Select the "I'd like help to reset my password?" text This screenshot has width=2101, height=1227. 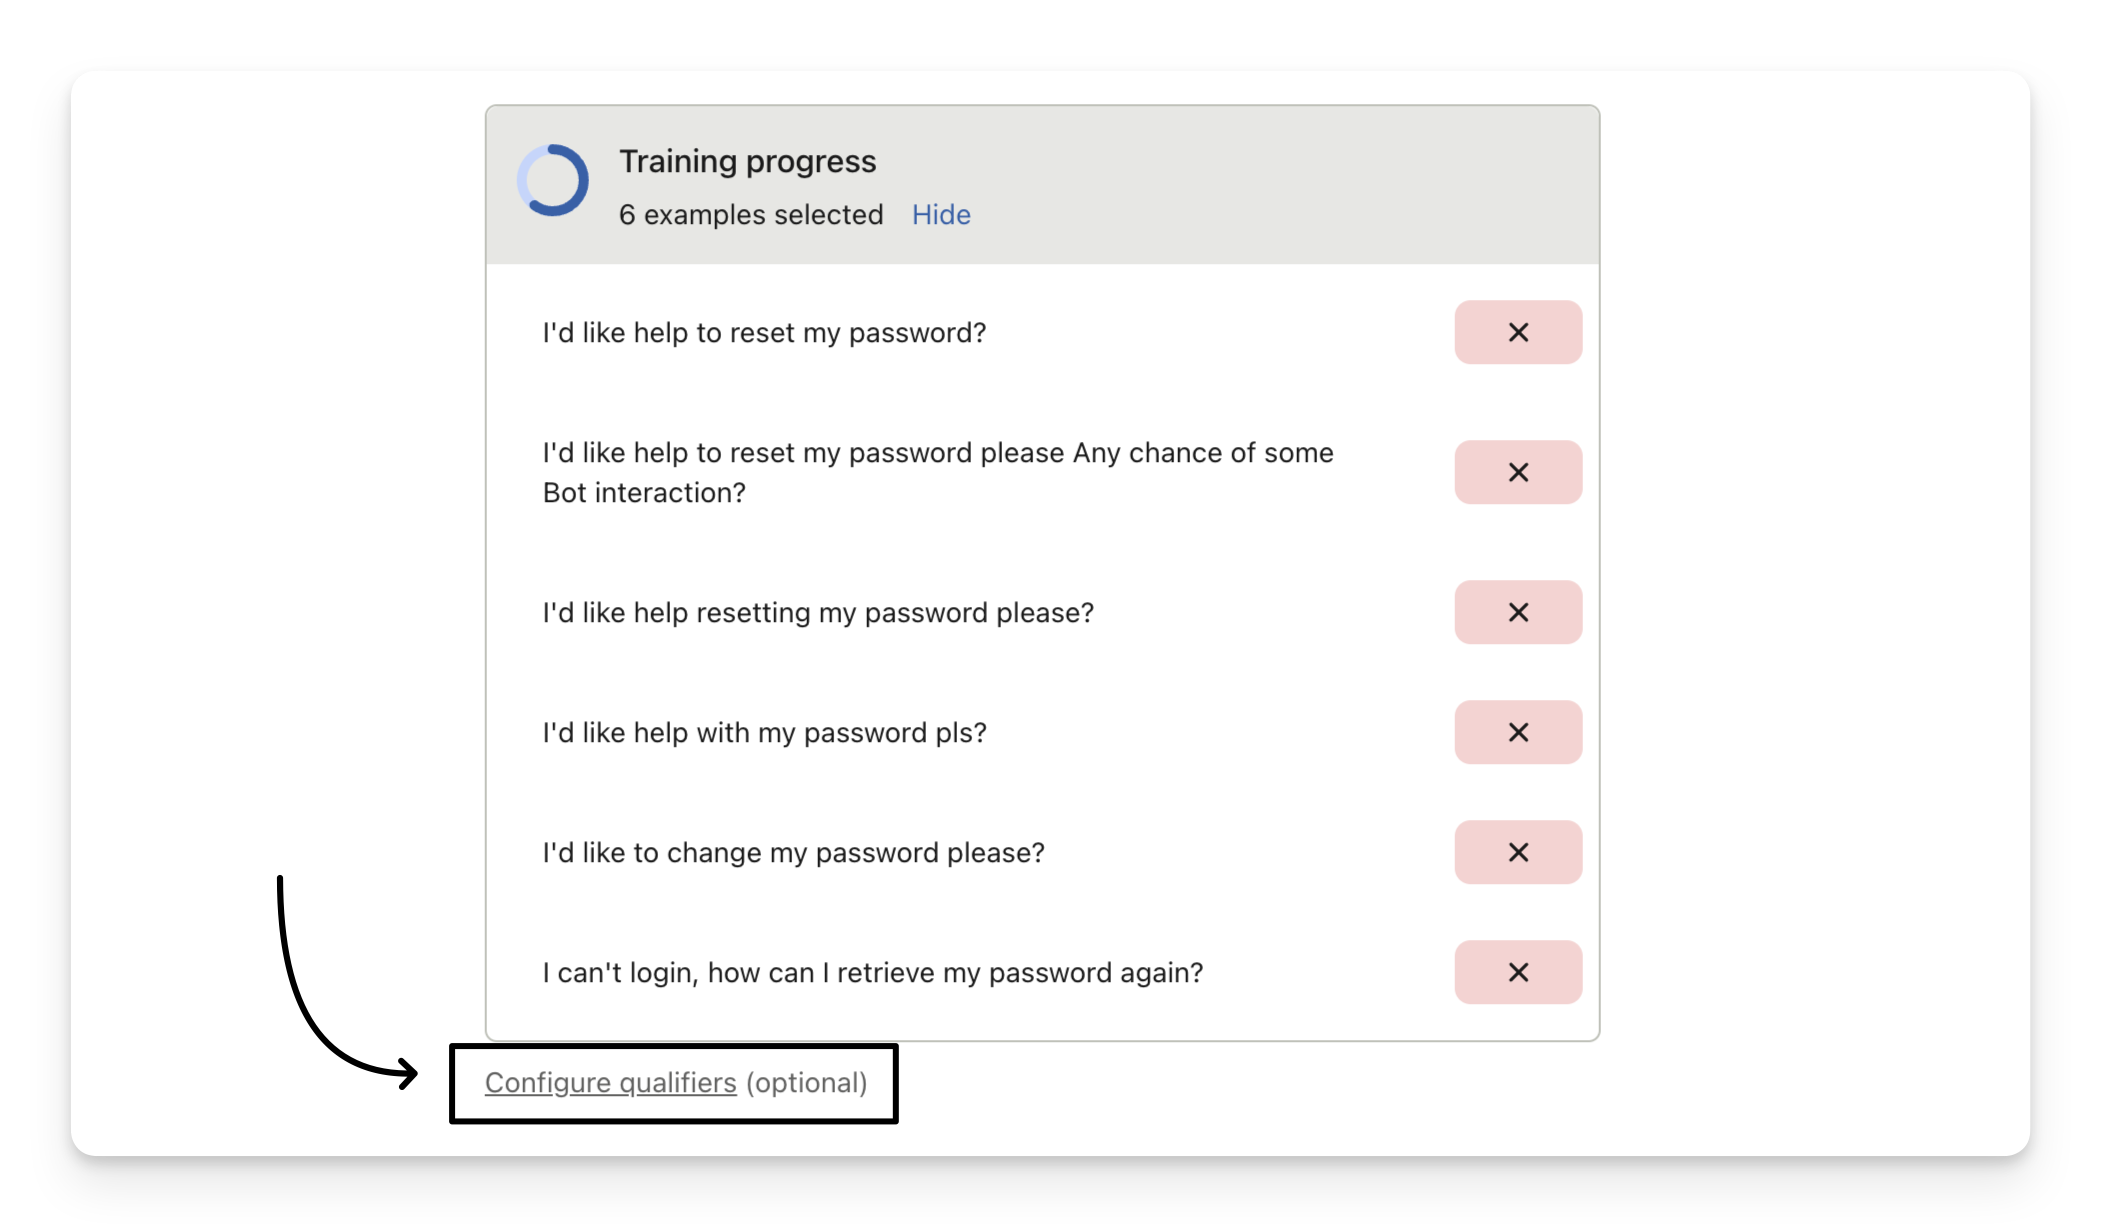pos(764,333)
